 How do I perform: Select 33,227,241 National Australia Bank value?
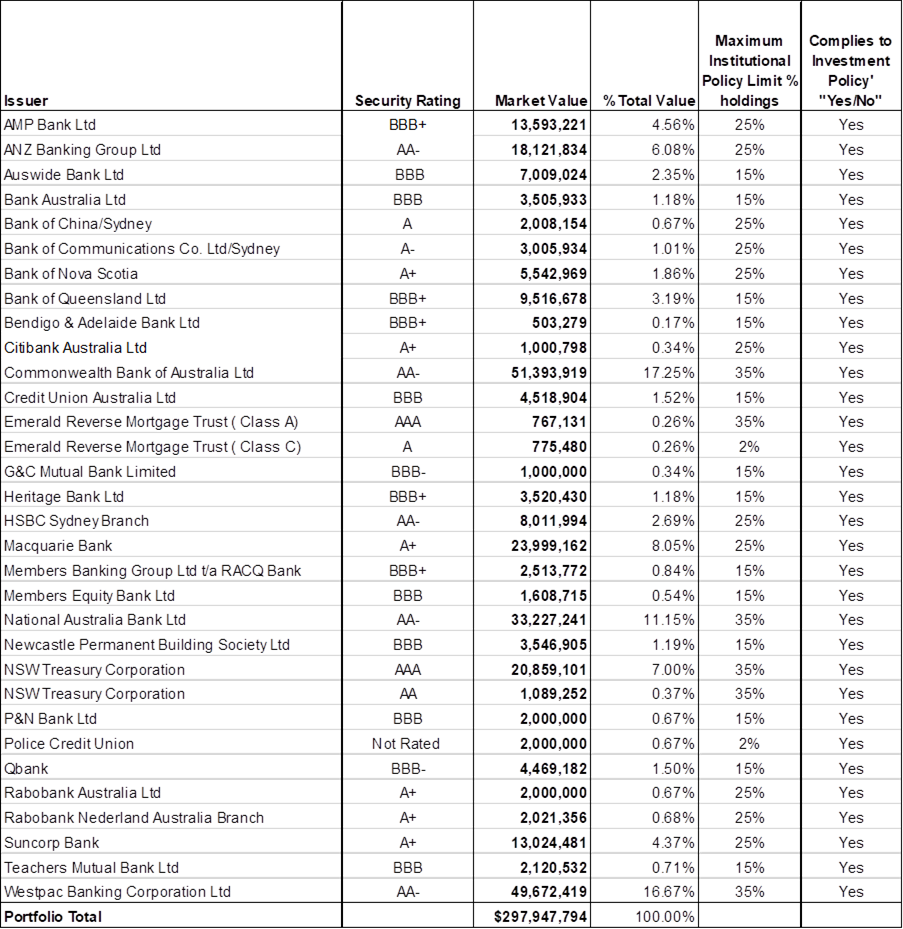[x=549, y=620]
